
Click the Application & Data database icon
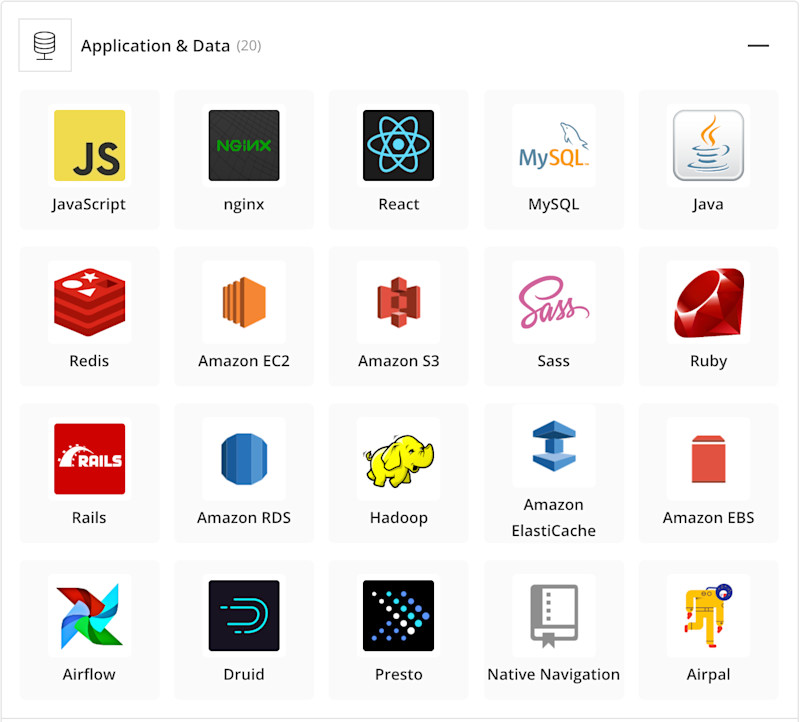(45, 45)
